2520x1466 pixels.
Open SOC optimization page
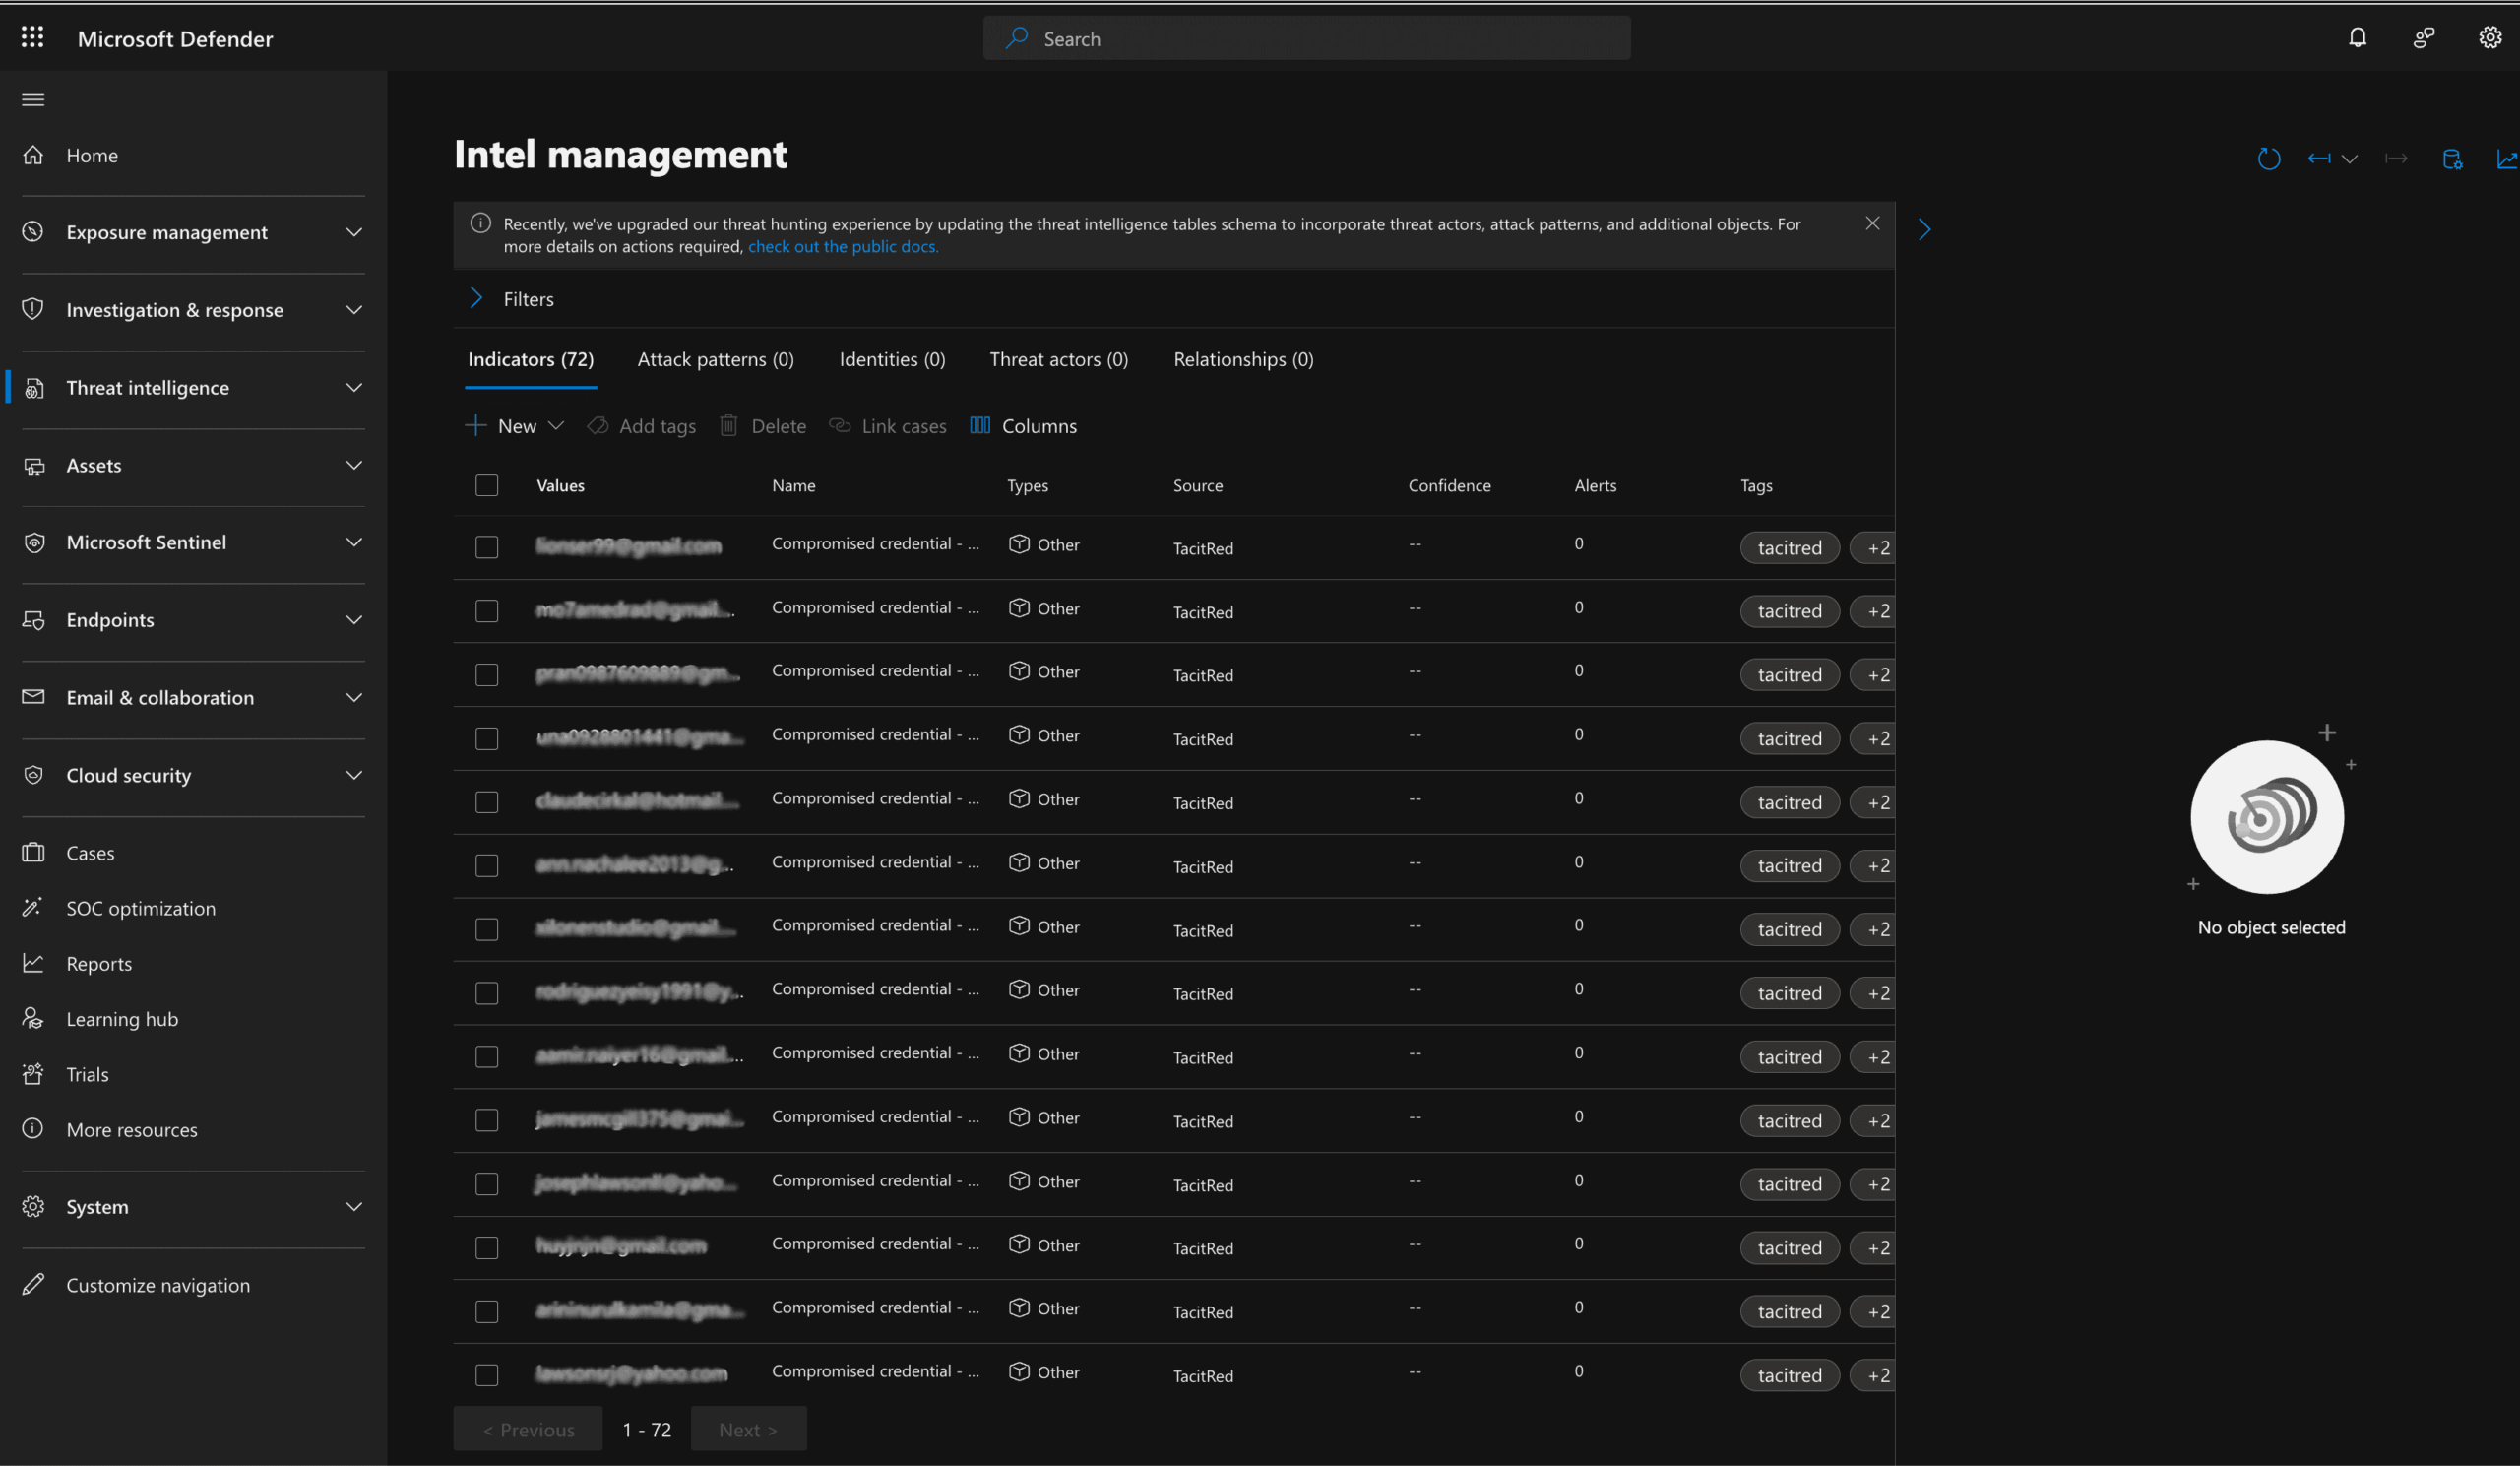point(140,908)
